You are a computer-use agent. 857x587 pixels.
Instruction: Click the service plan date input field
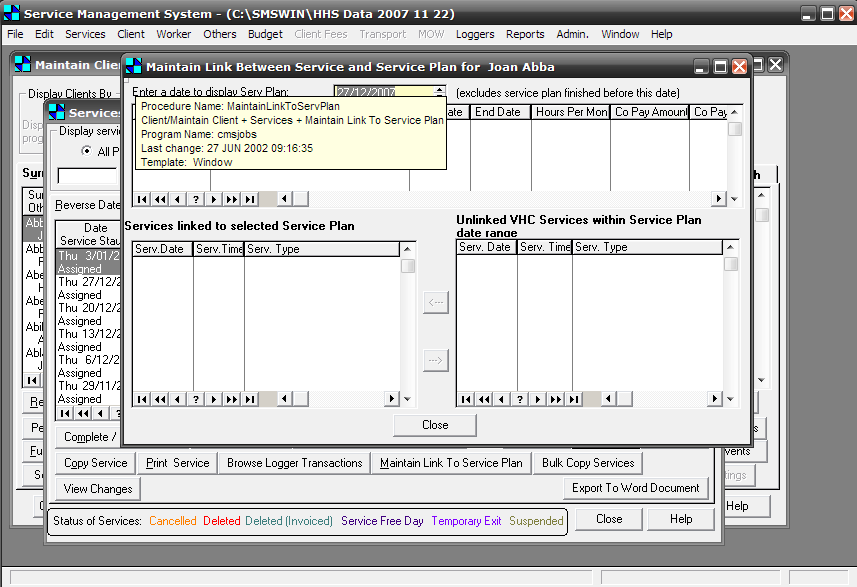(x=390, y=92)
